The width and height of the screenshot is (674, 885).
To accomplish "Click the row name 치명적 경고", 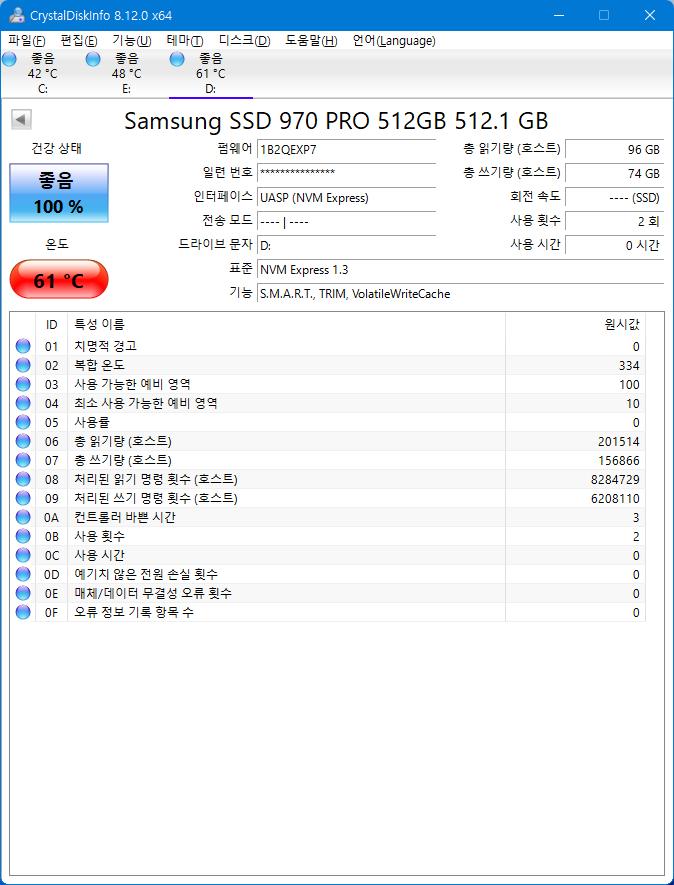I will pyautogui.click(x=105, y=345).
